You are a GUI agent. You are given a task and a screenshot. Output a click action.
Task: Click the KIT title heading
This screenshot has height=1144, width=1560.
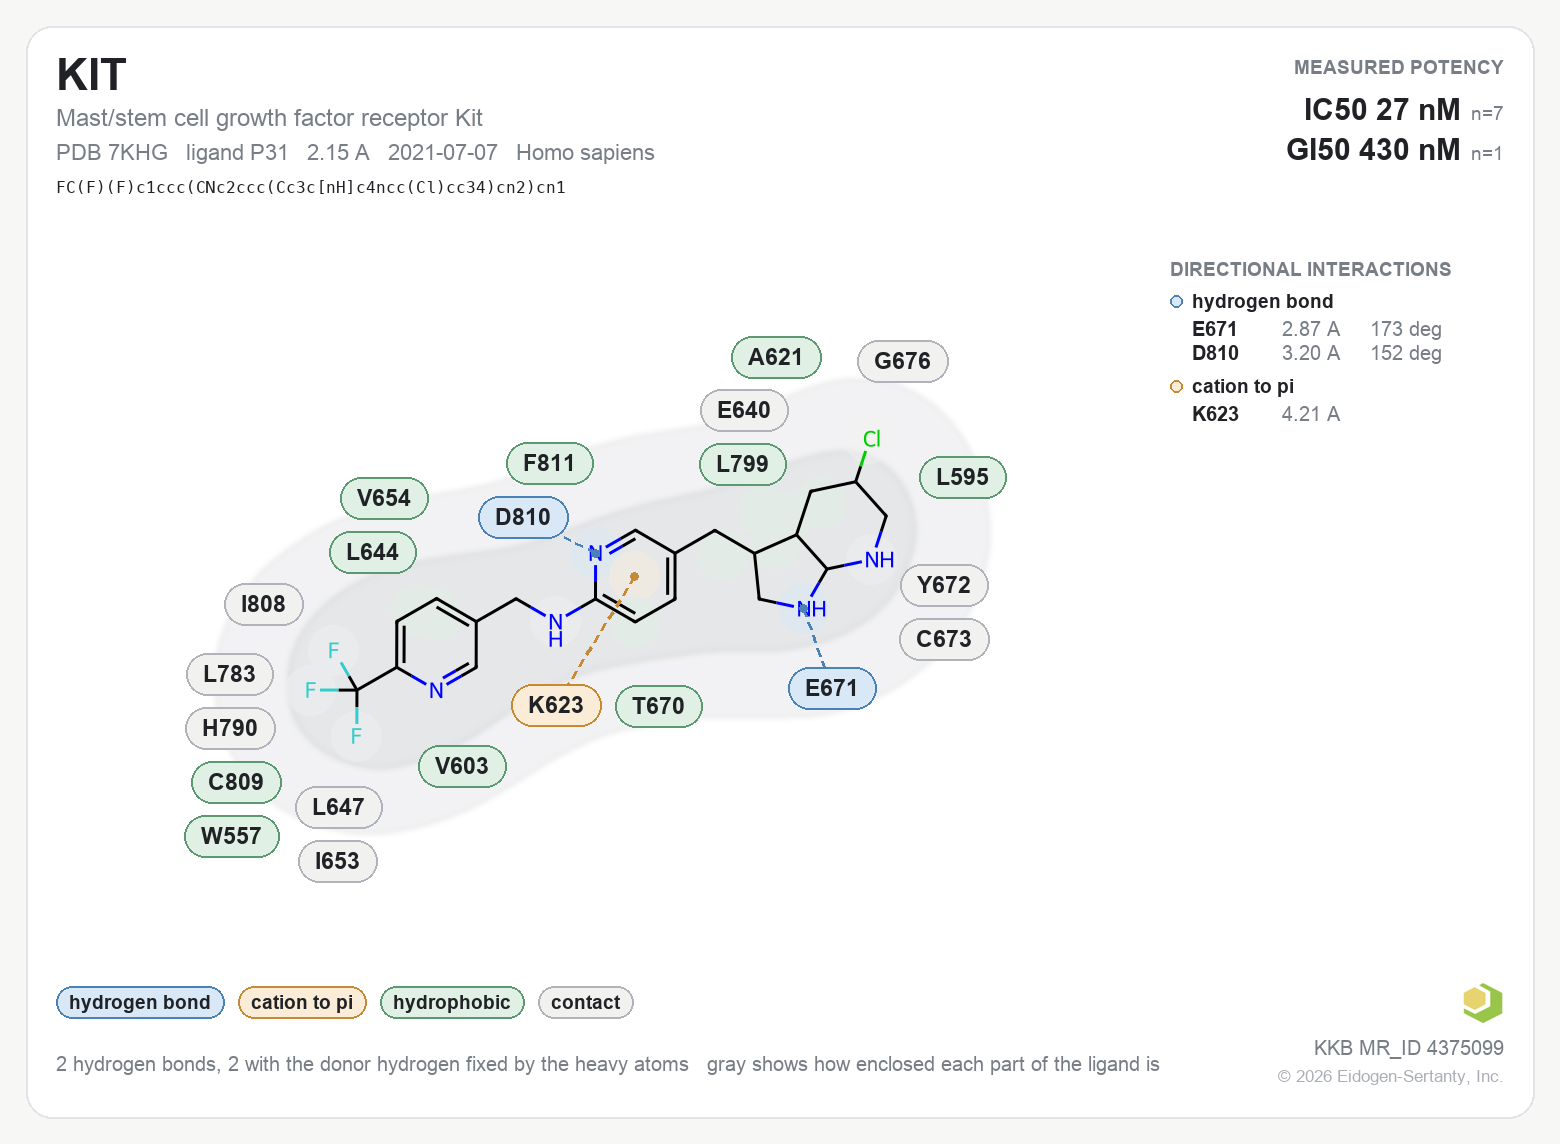[92, 75]
